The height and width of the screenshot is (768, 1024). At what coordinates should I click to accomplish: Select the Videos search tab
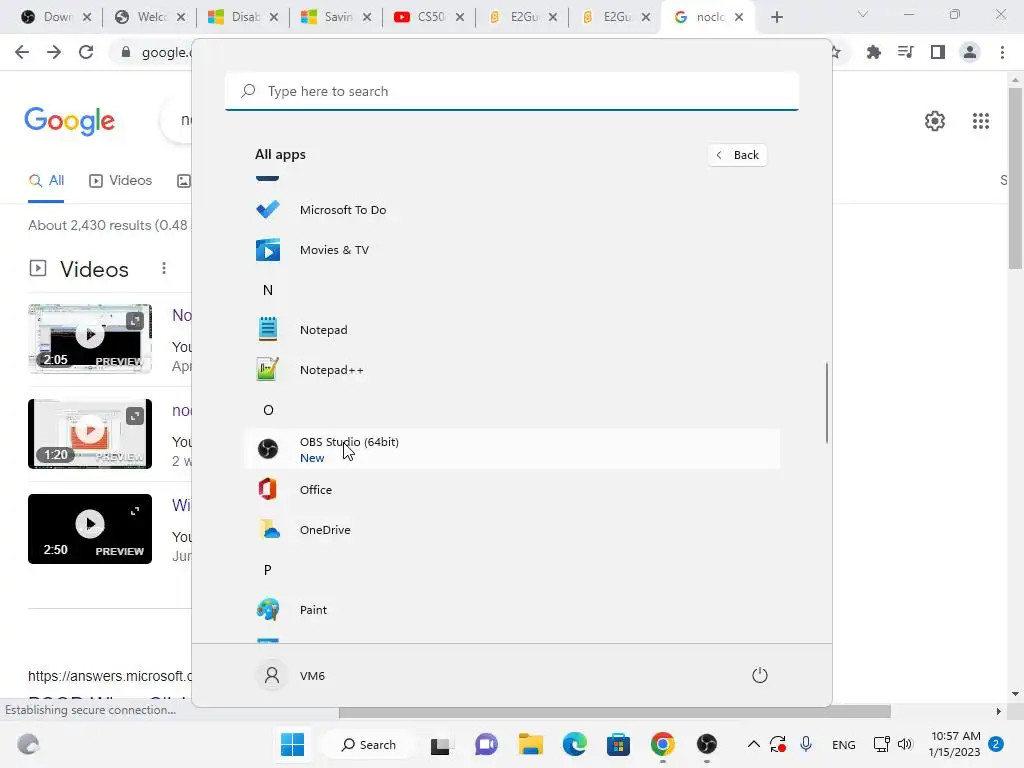click(120, 181)
